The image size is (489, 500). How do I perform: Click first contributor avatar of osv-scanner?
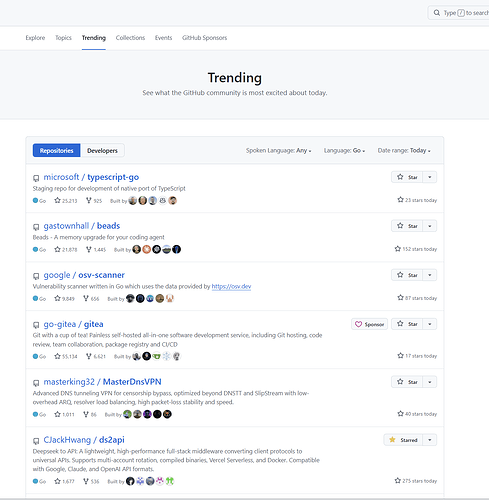[130, 298]
